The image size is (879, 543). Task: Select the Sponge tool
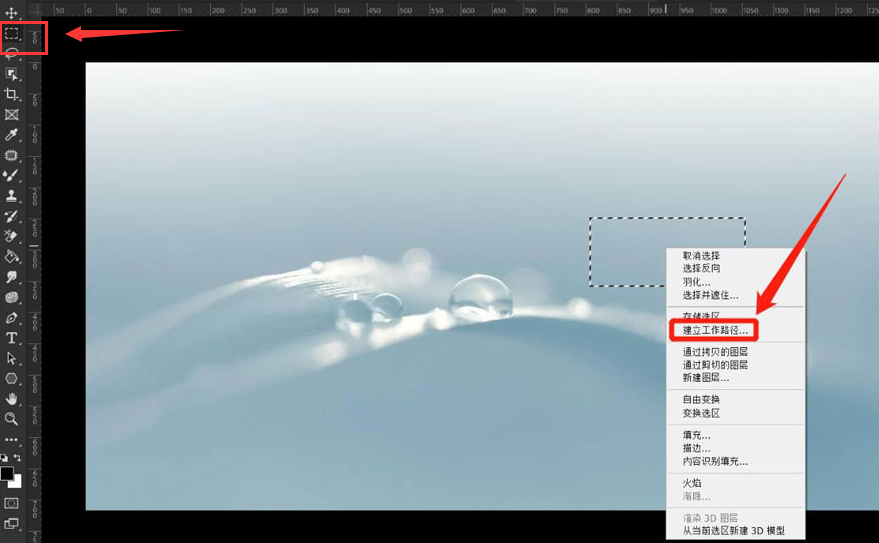(x=11, y=297)
